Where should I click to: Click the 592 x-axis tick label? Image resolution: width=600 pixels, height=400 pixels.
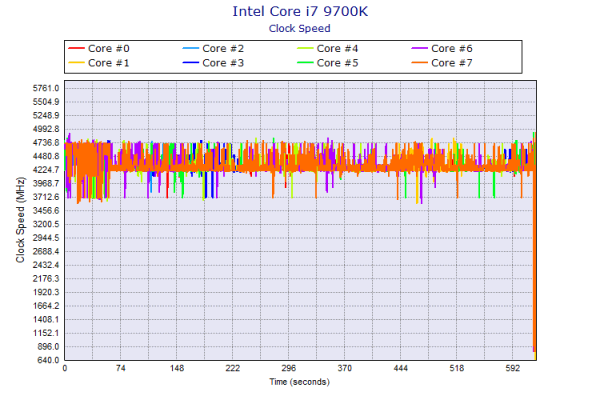(x=512, y=368)
